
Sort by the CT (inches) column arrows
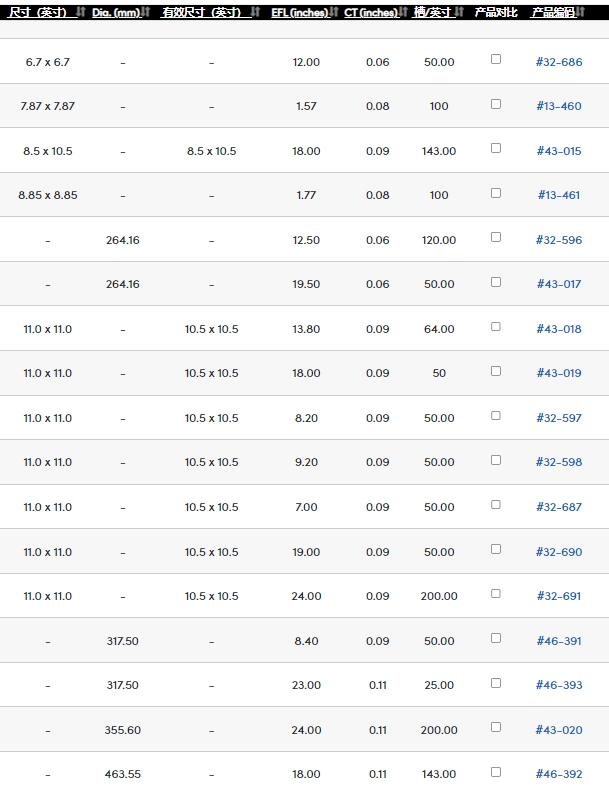[403, 12]
